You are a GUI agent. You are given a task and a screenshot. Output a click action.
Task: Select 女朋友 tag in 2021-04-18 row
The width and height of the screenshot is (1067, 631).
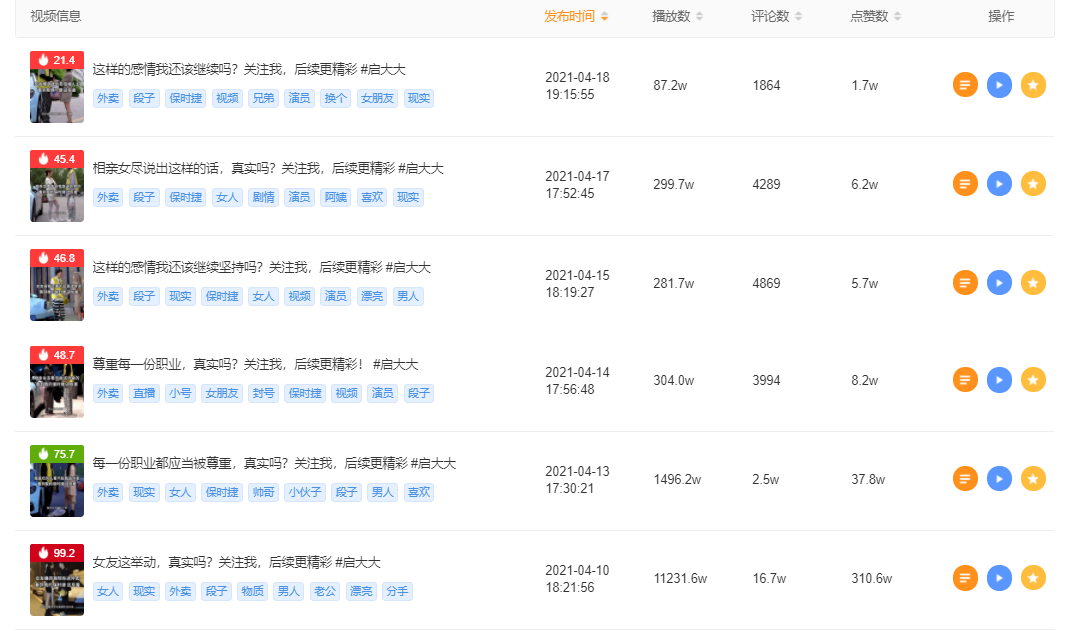click(377, 98)
